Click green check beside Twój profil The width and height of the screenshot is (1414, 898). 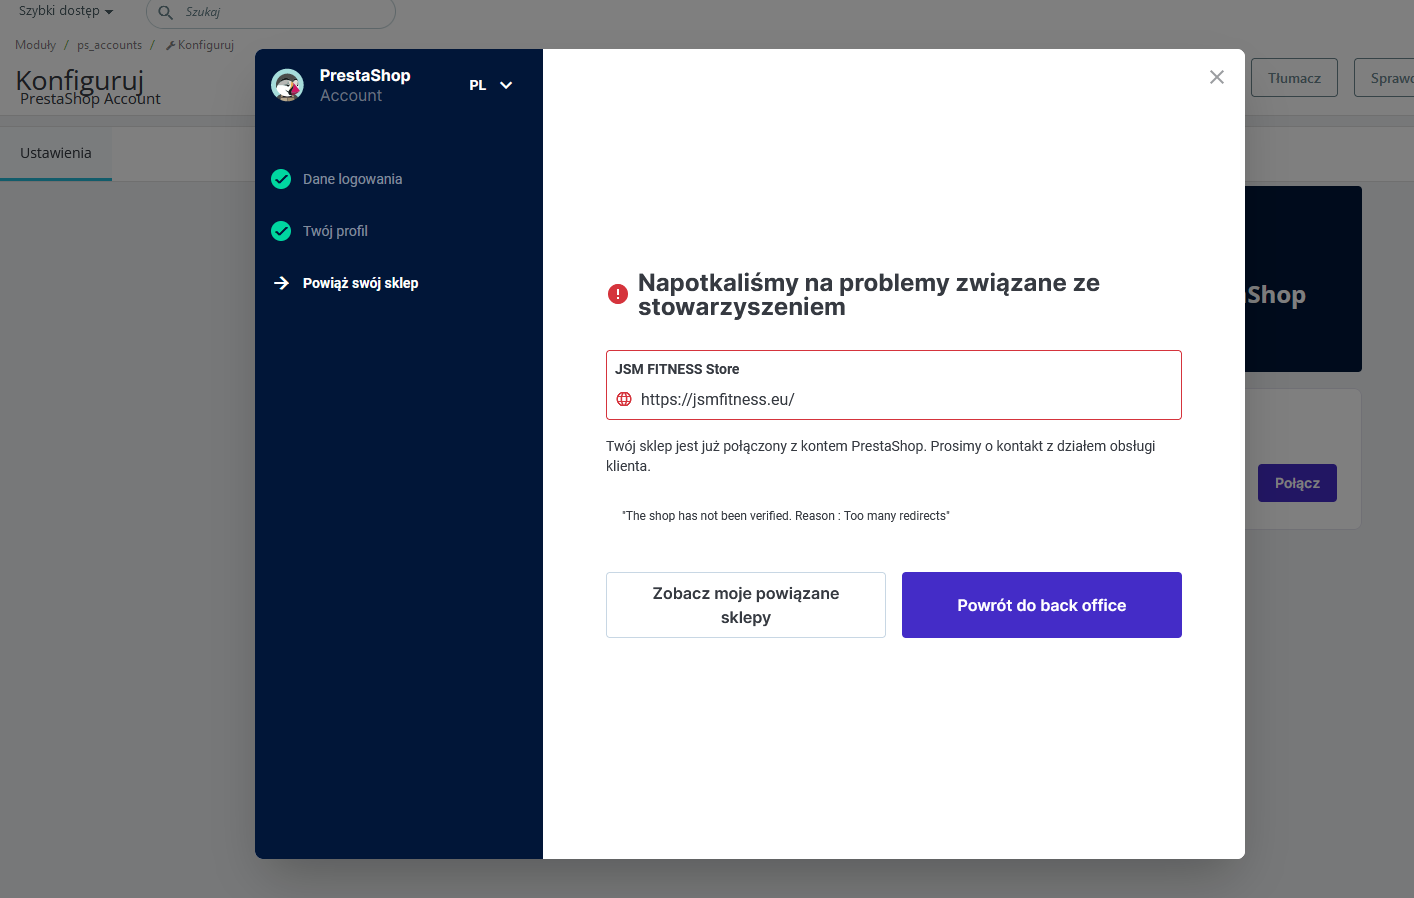point(281,231)
